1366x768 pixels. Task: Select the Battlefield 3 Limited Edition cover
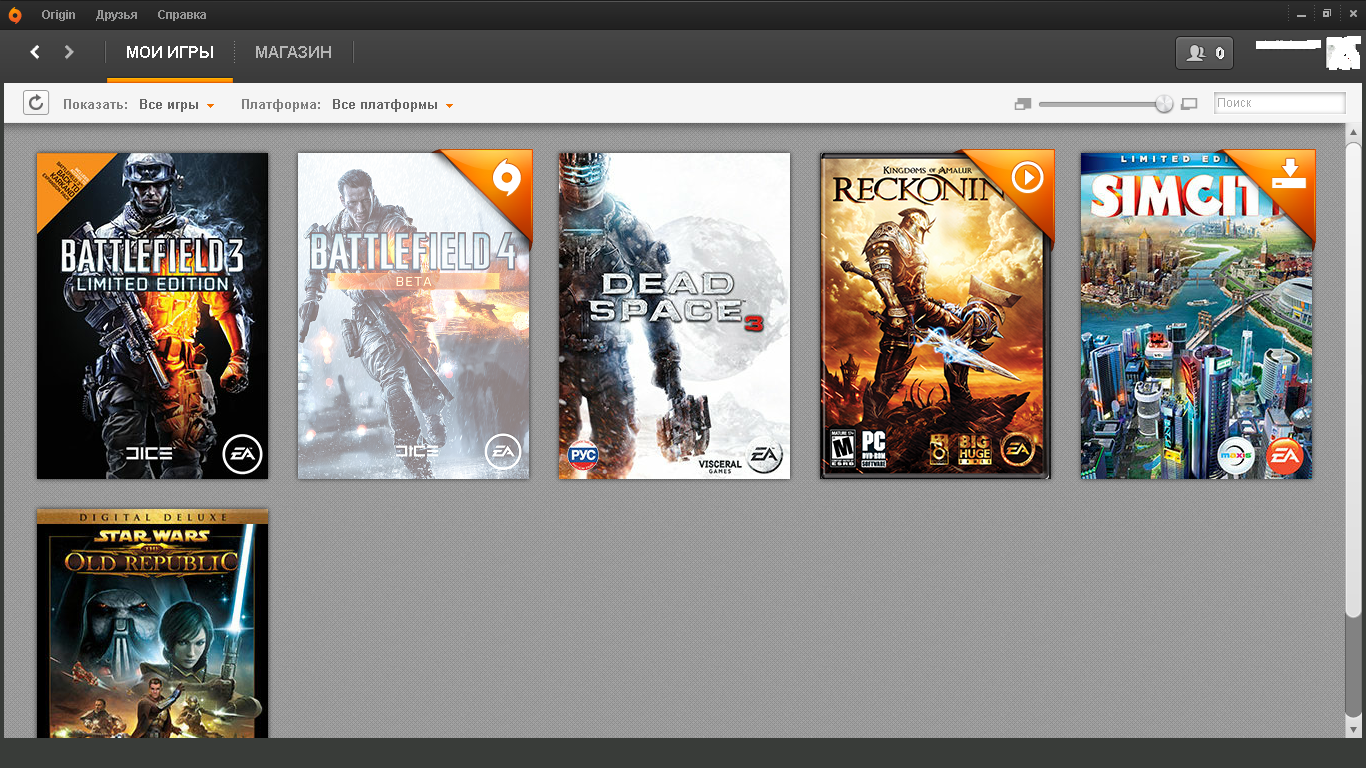tap(153, 316)
